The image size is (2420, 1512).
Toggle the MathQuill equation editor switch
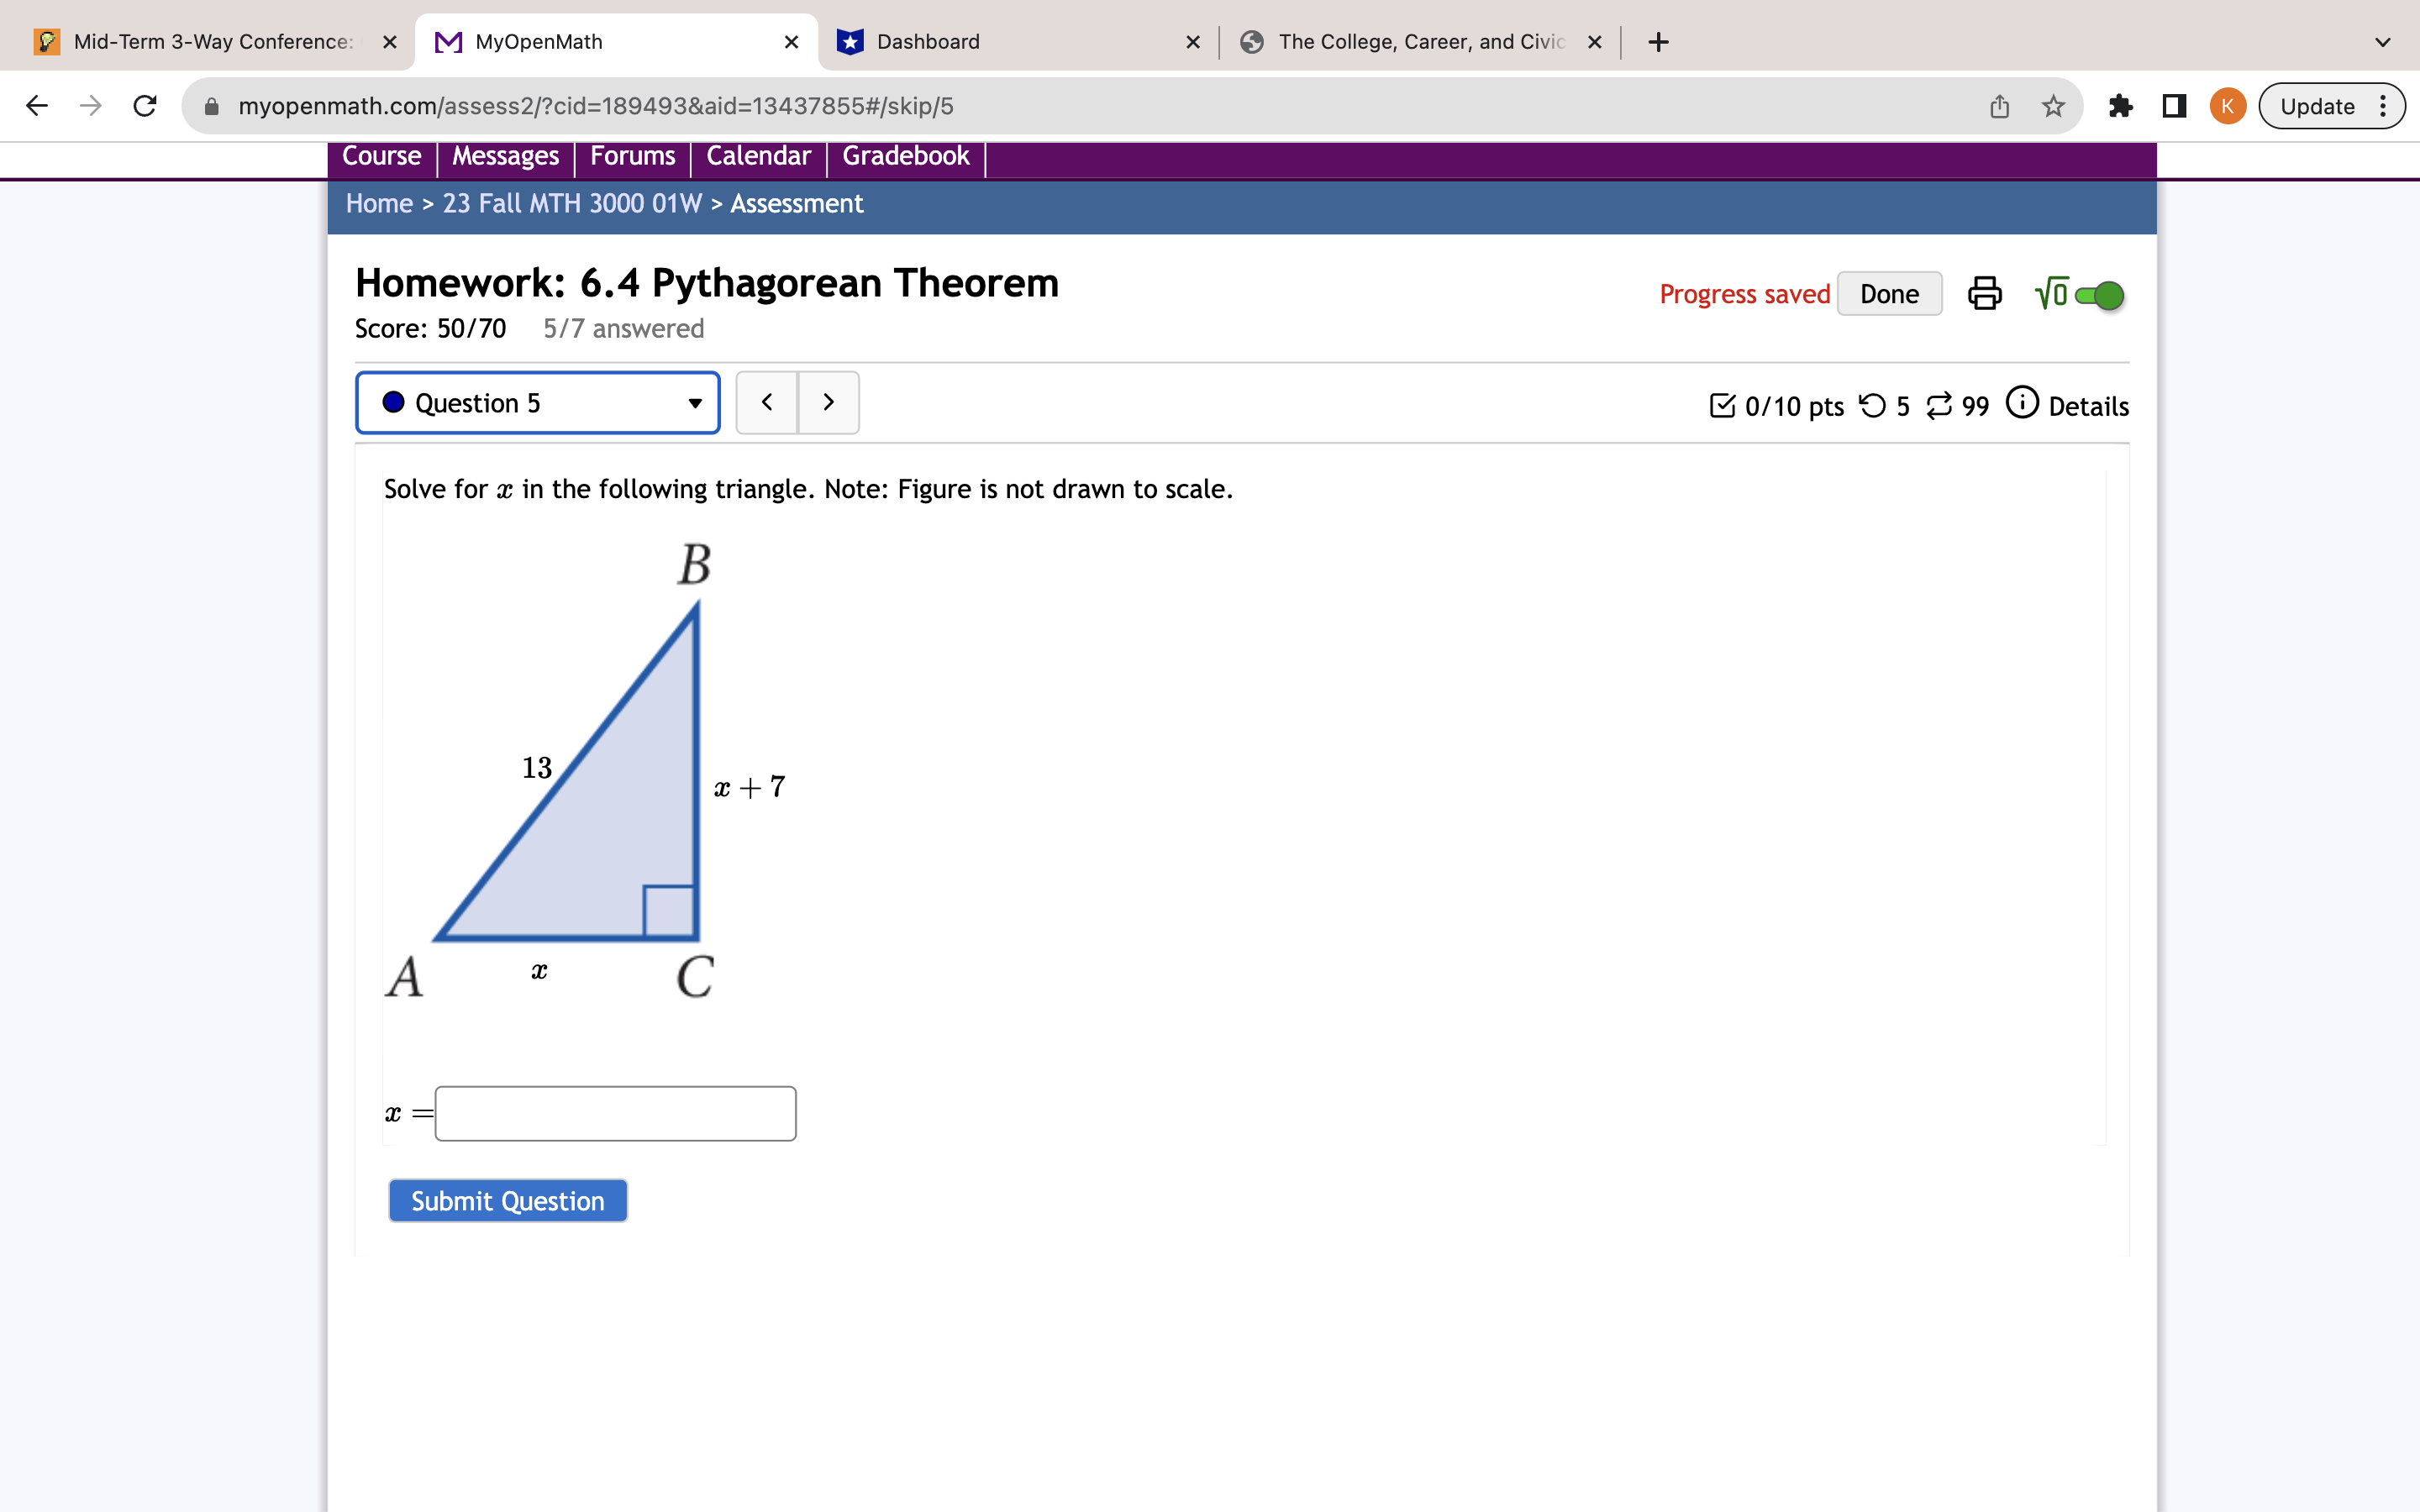[x=2099, y=295]
